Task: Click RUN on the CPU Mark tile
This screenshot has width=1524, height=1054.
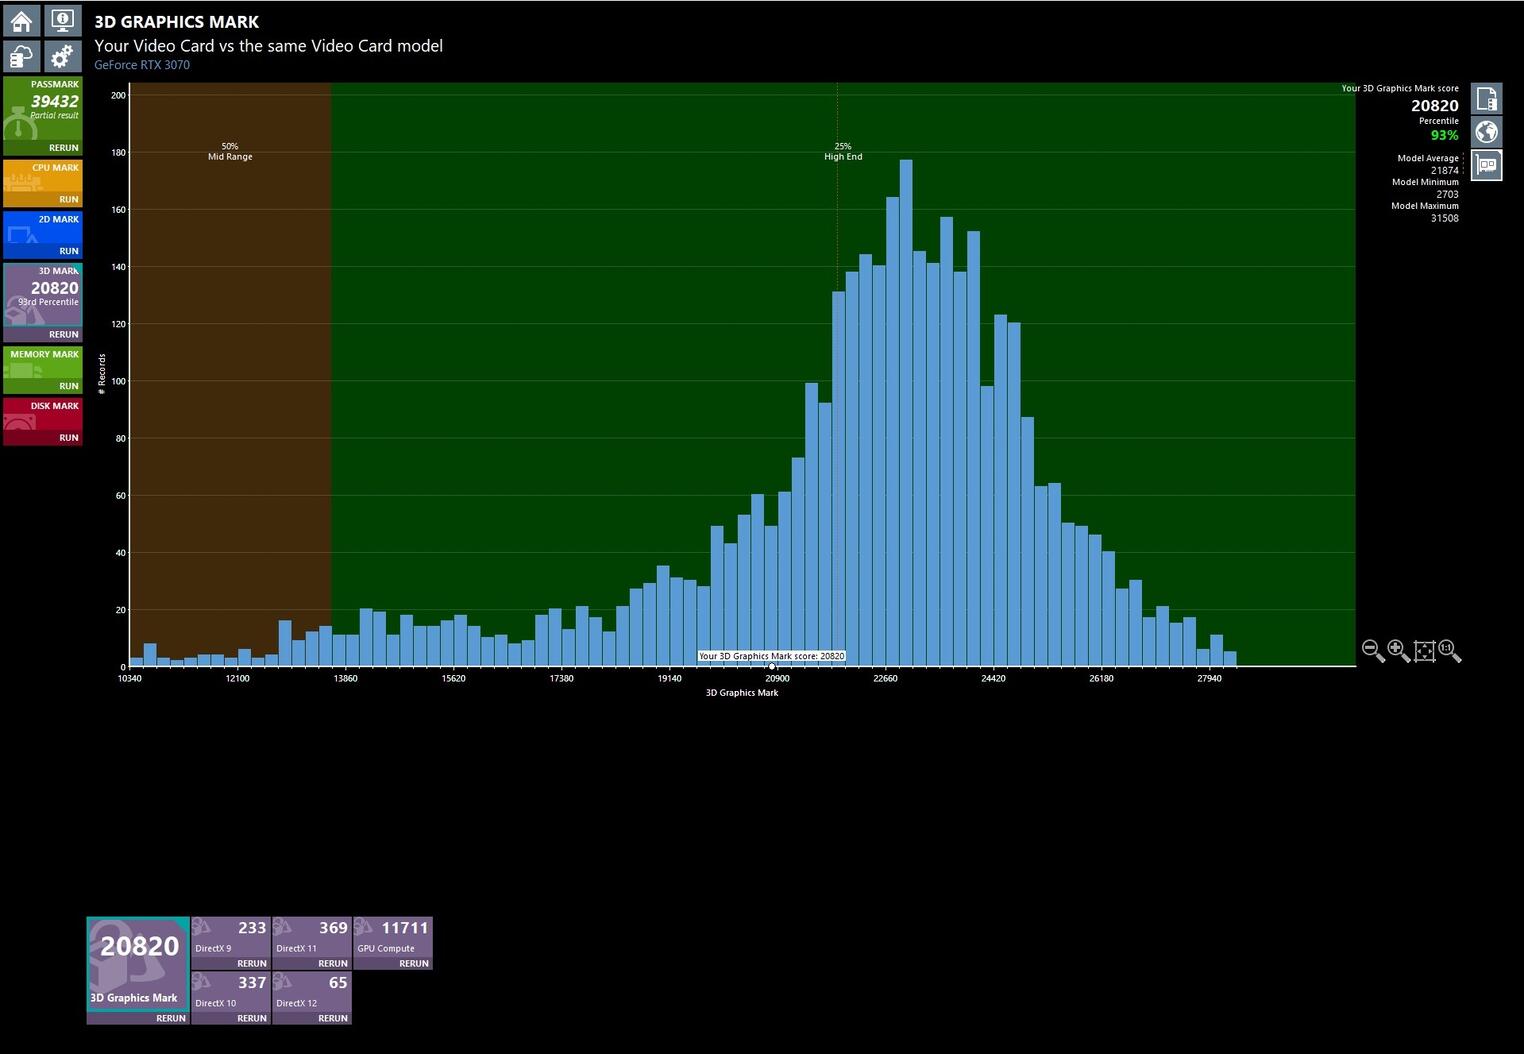Action: [68, 200]
